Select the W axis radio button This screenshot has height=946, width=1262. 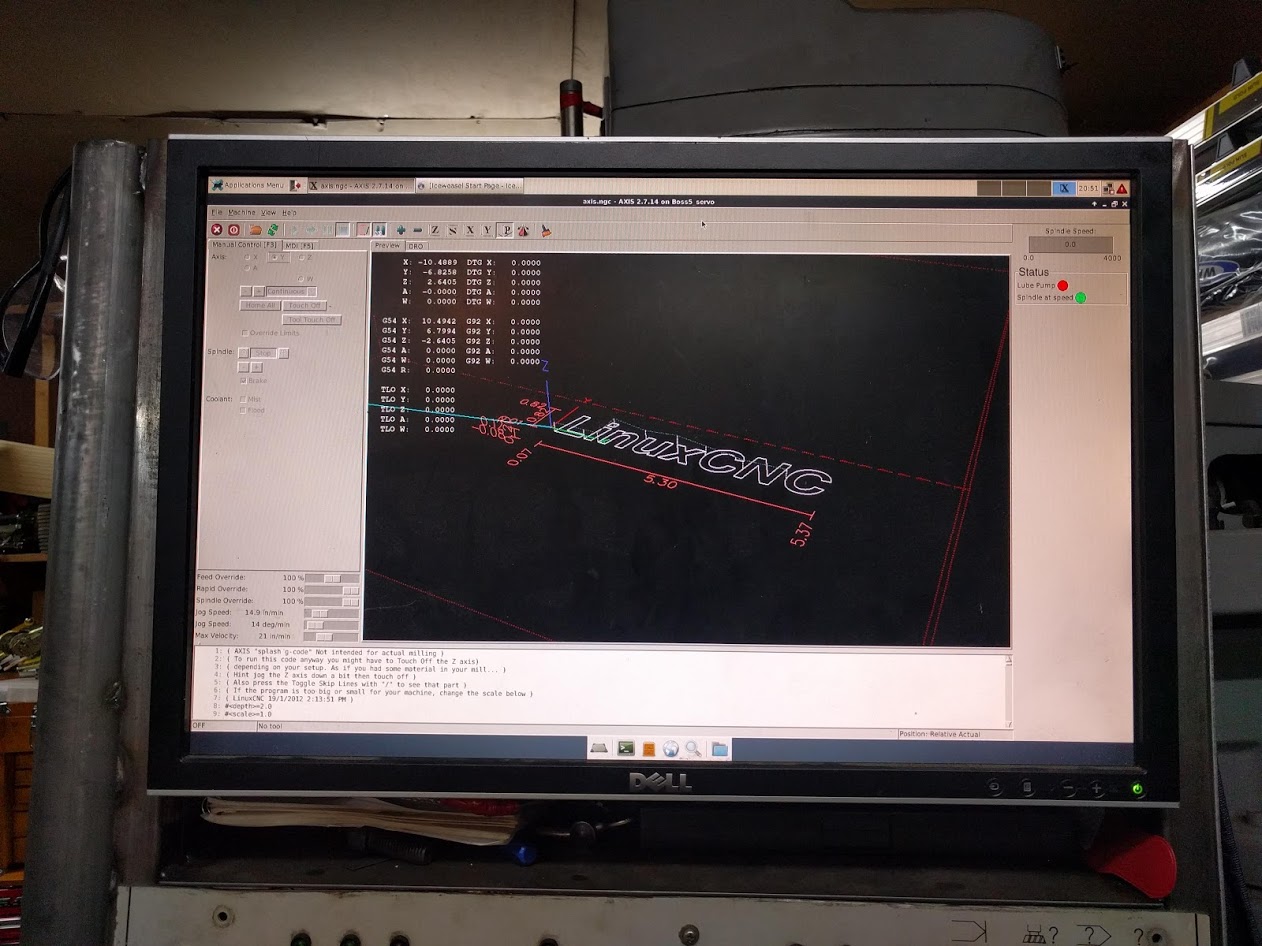click(x=303, y=279)
